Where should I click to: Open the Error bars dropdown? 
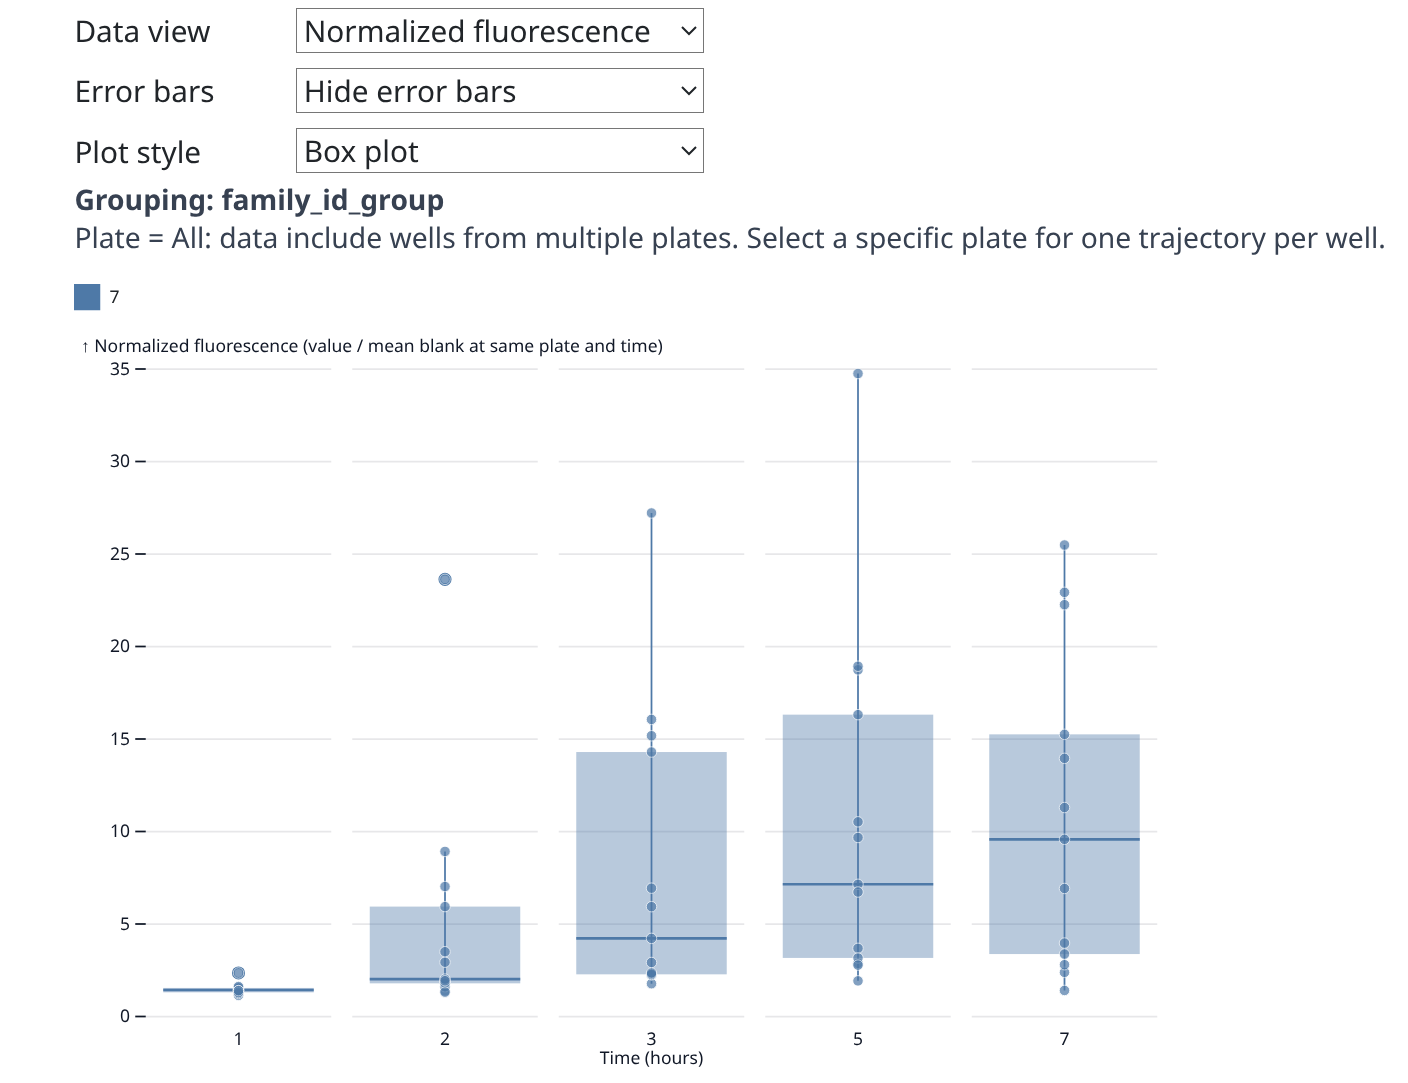(x=499, y=91)
